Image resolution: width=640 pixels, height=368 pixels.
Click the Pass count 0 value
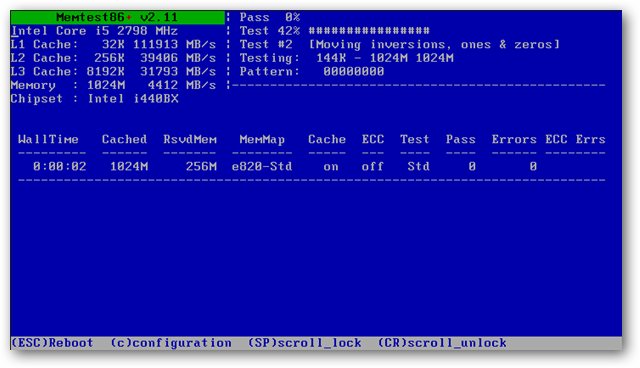[x=472, y=166]
